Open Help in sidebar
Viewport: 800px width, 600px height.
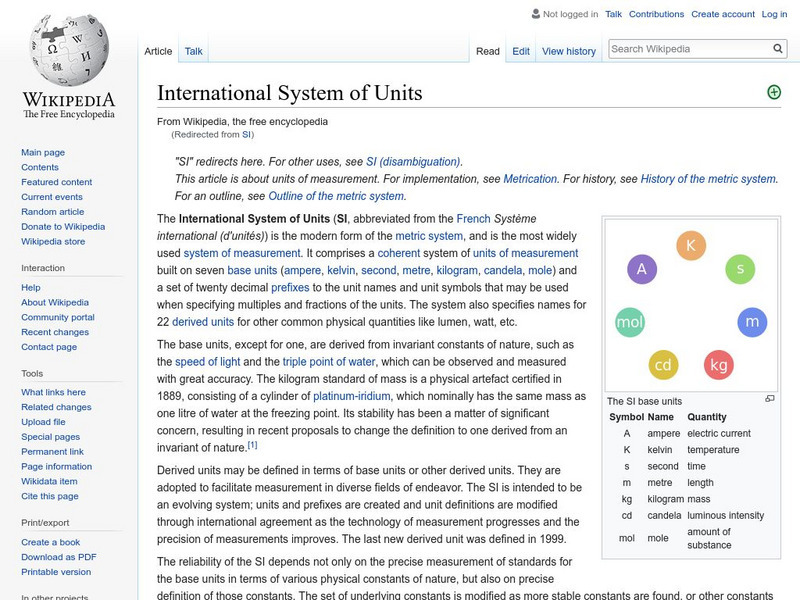click(31, 288)
